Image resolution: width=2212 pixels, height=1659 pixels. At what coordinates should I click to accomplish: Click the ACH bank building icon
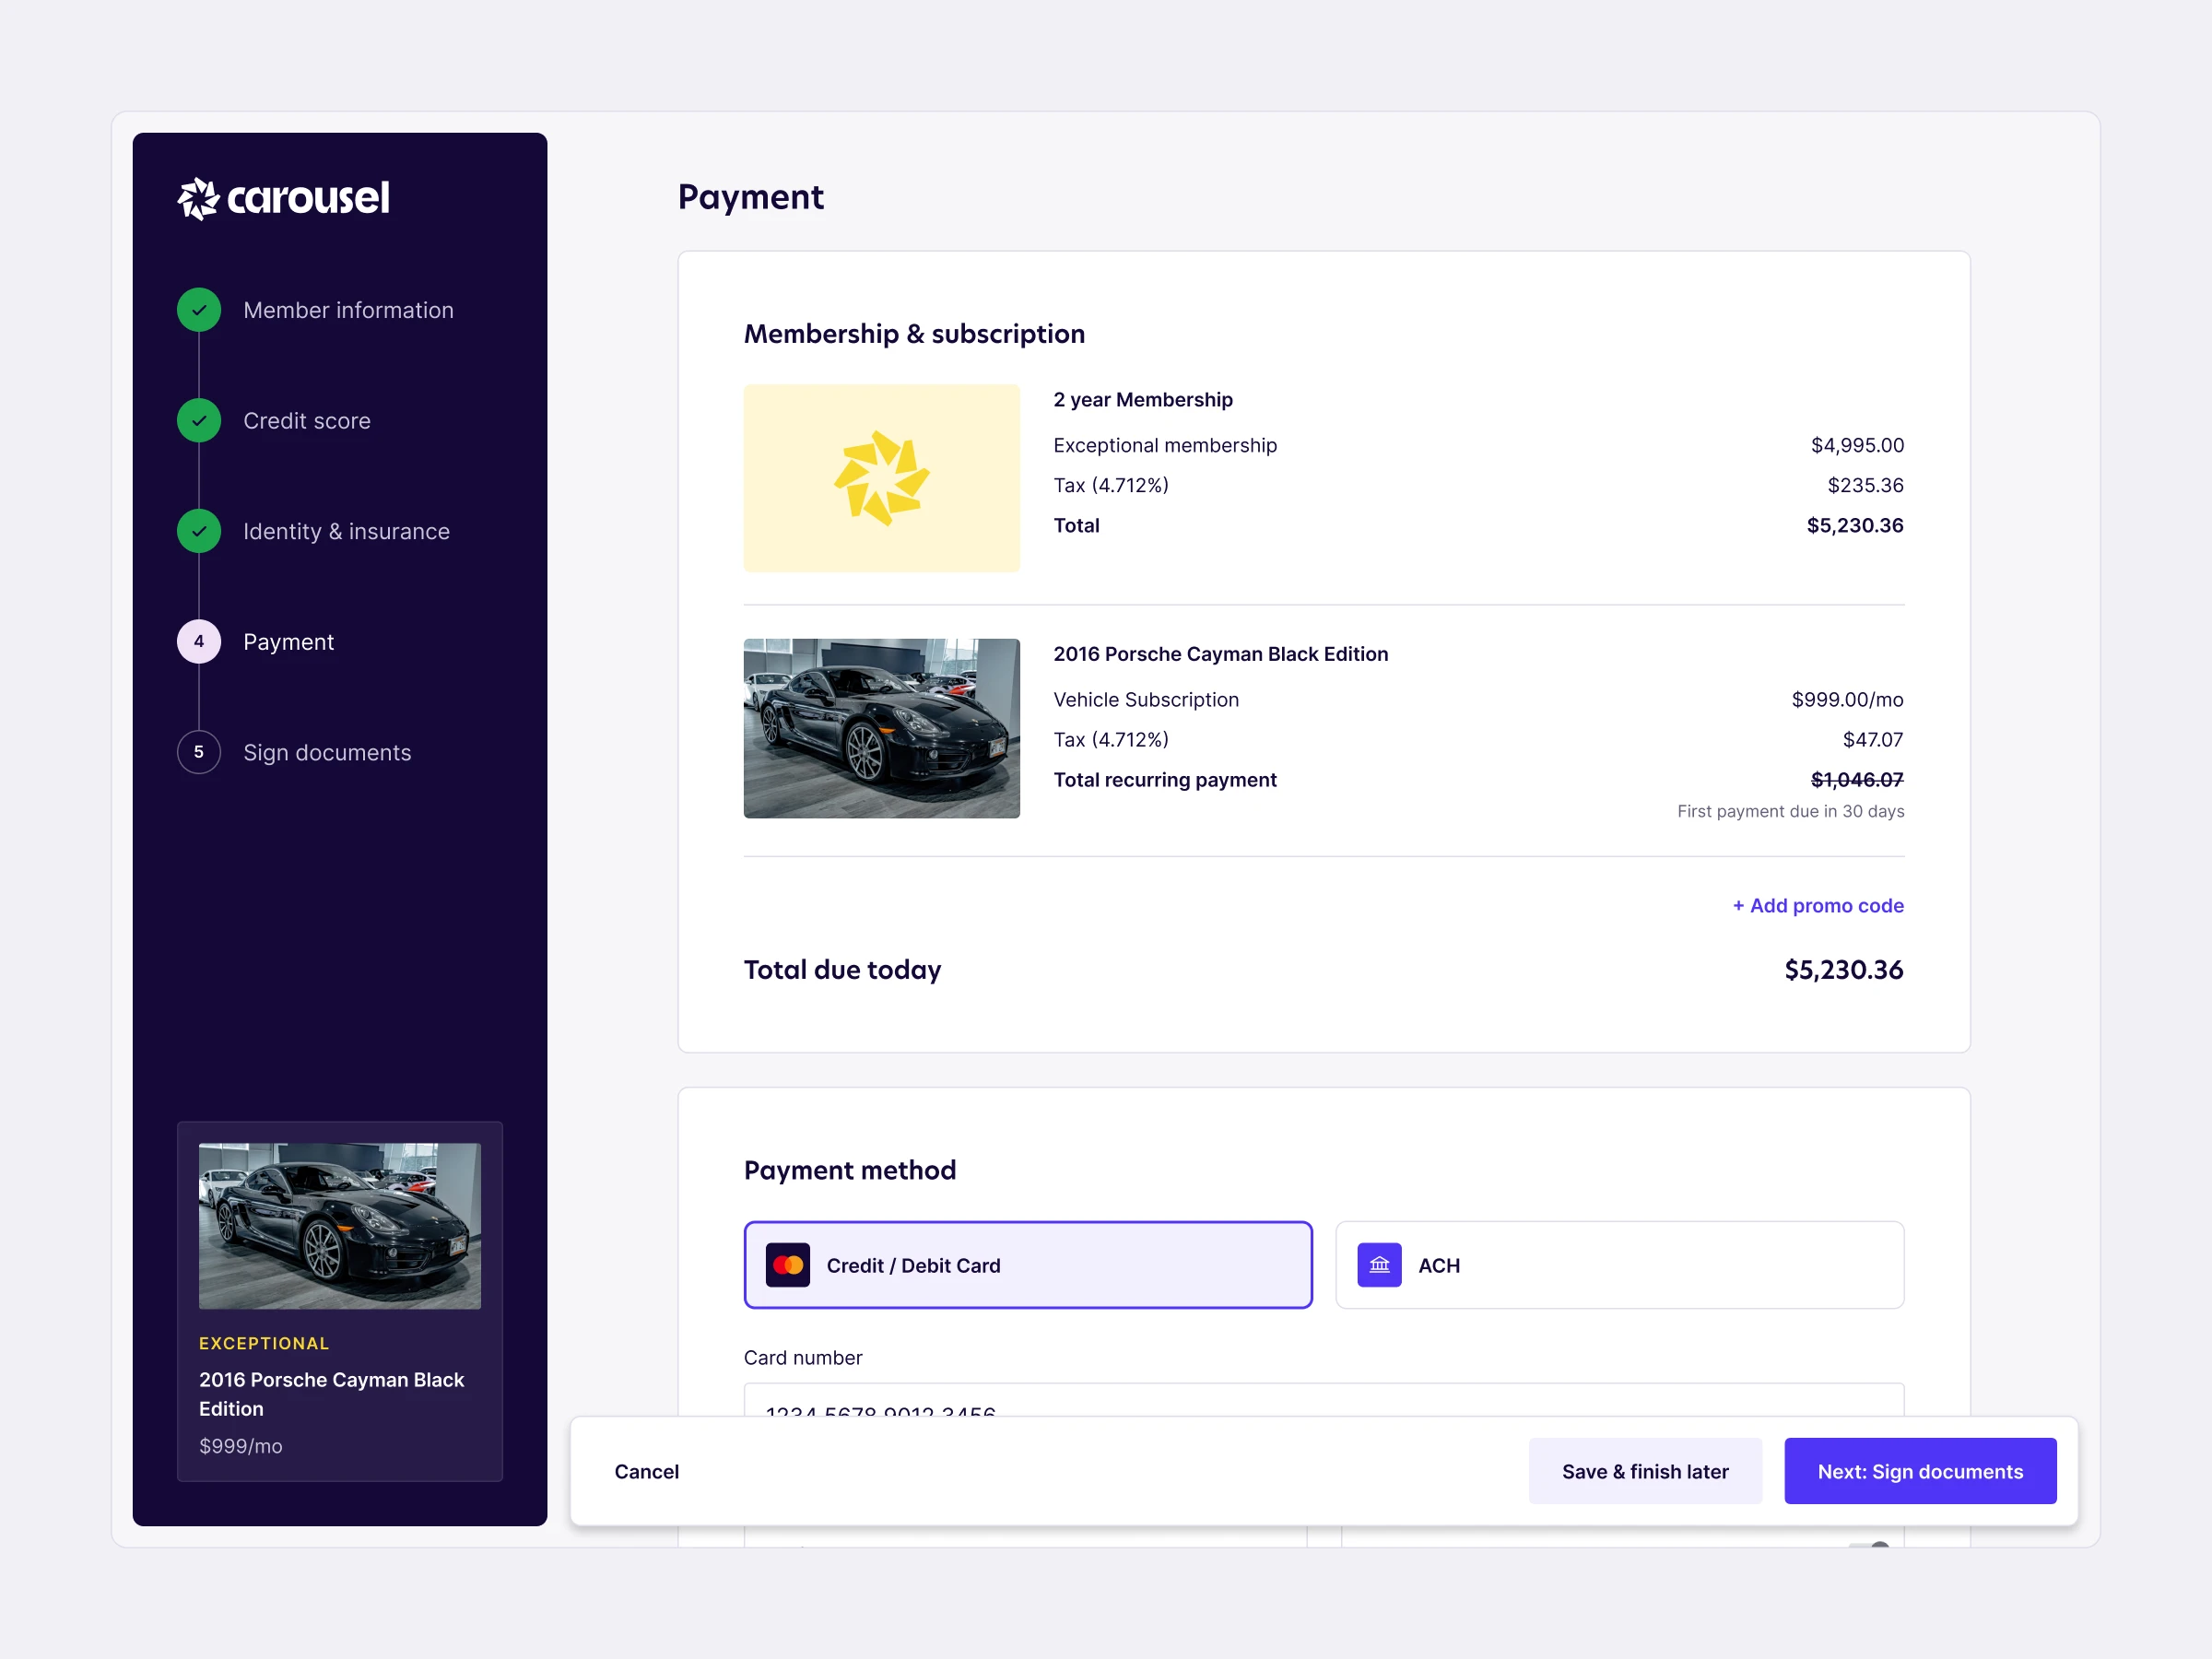(x=1379, y=1265)
